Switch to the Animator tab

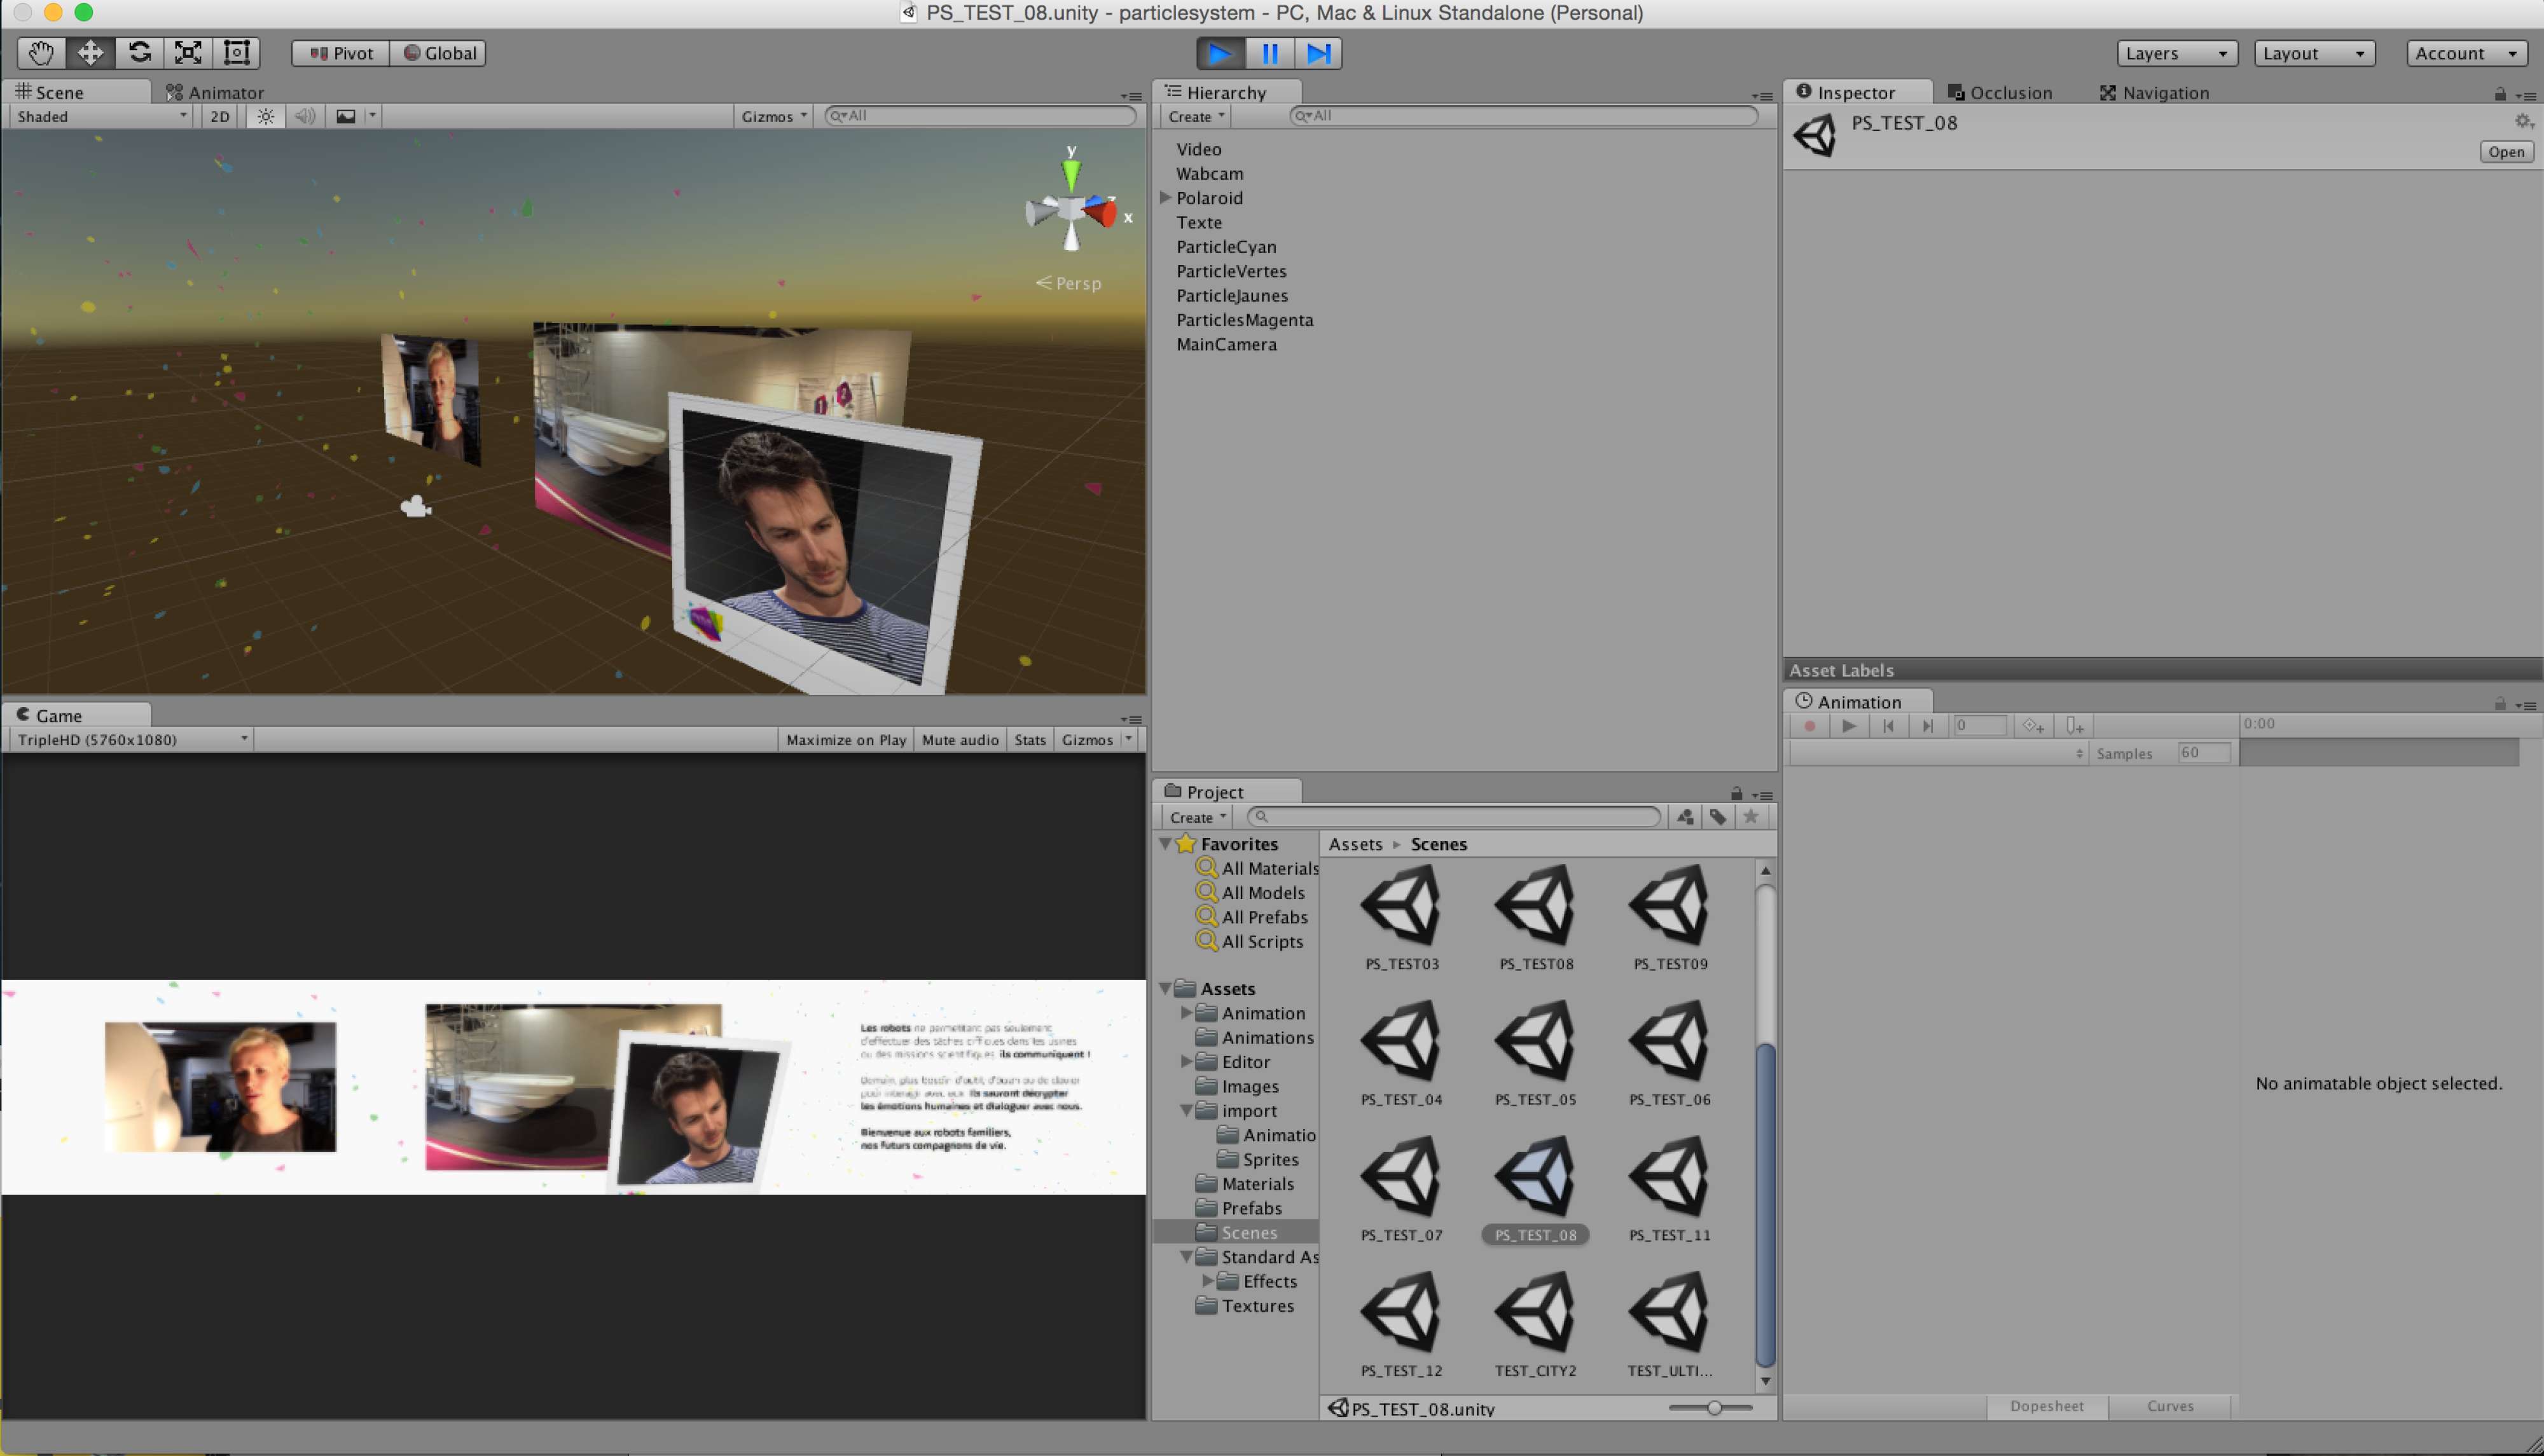(x=215, y=92)
